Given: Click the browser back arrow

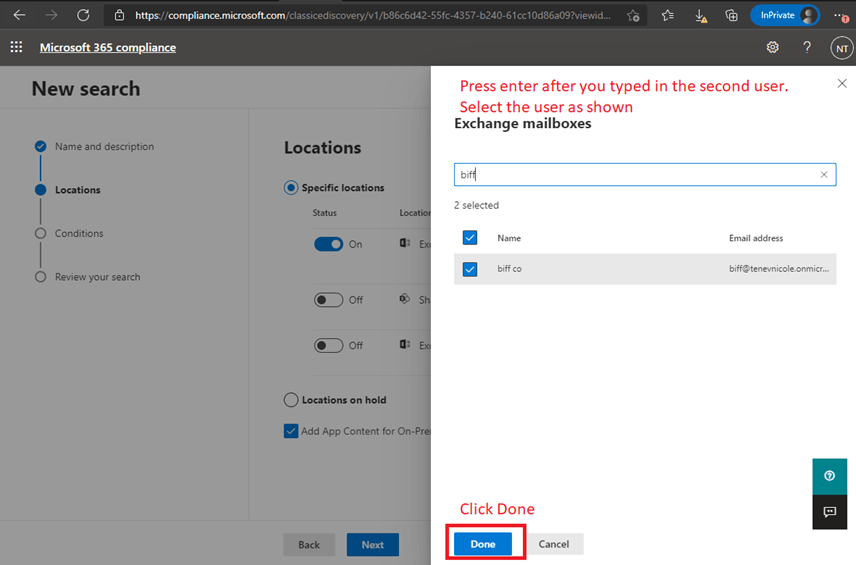Looking at the screenshot, I should coord(20,15).
